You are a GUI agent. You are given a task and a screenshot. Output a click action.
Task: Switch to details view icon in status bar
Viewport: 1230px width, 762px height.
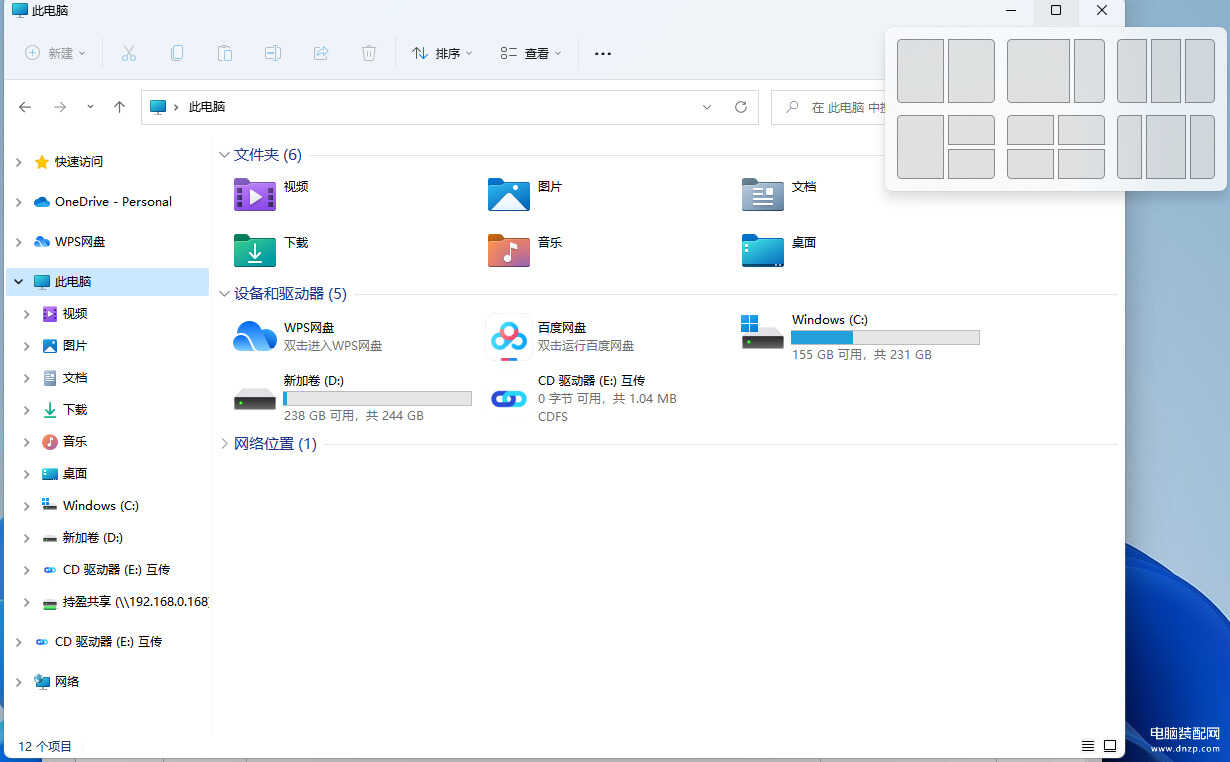click(x=1088, y=746)
